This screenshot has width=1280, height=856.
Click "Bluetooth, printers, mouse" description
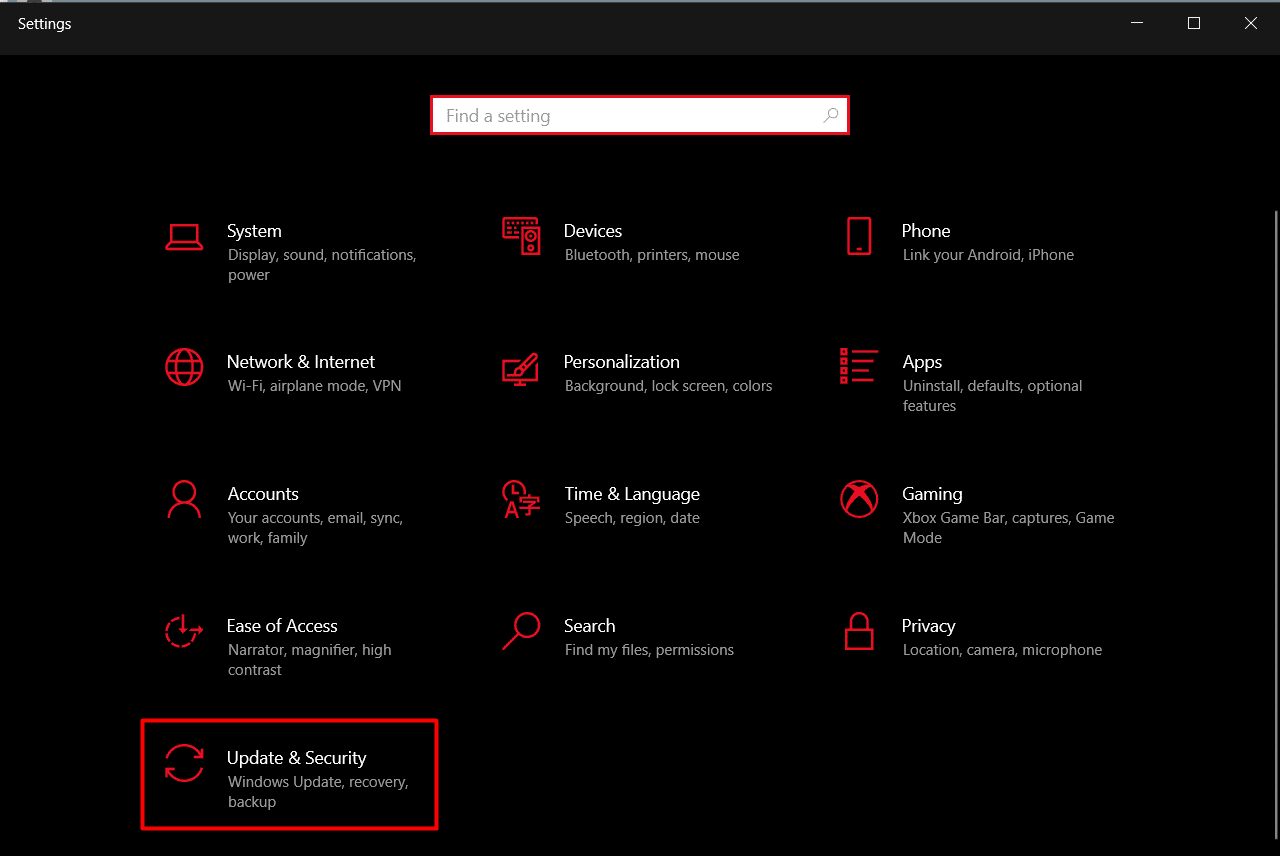coord(652,255)
